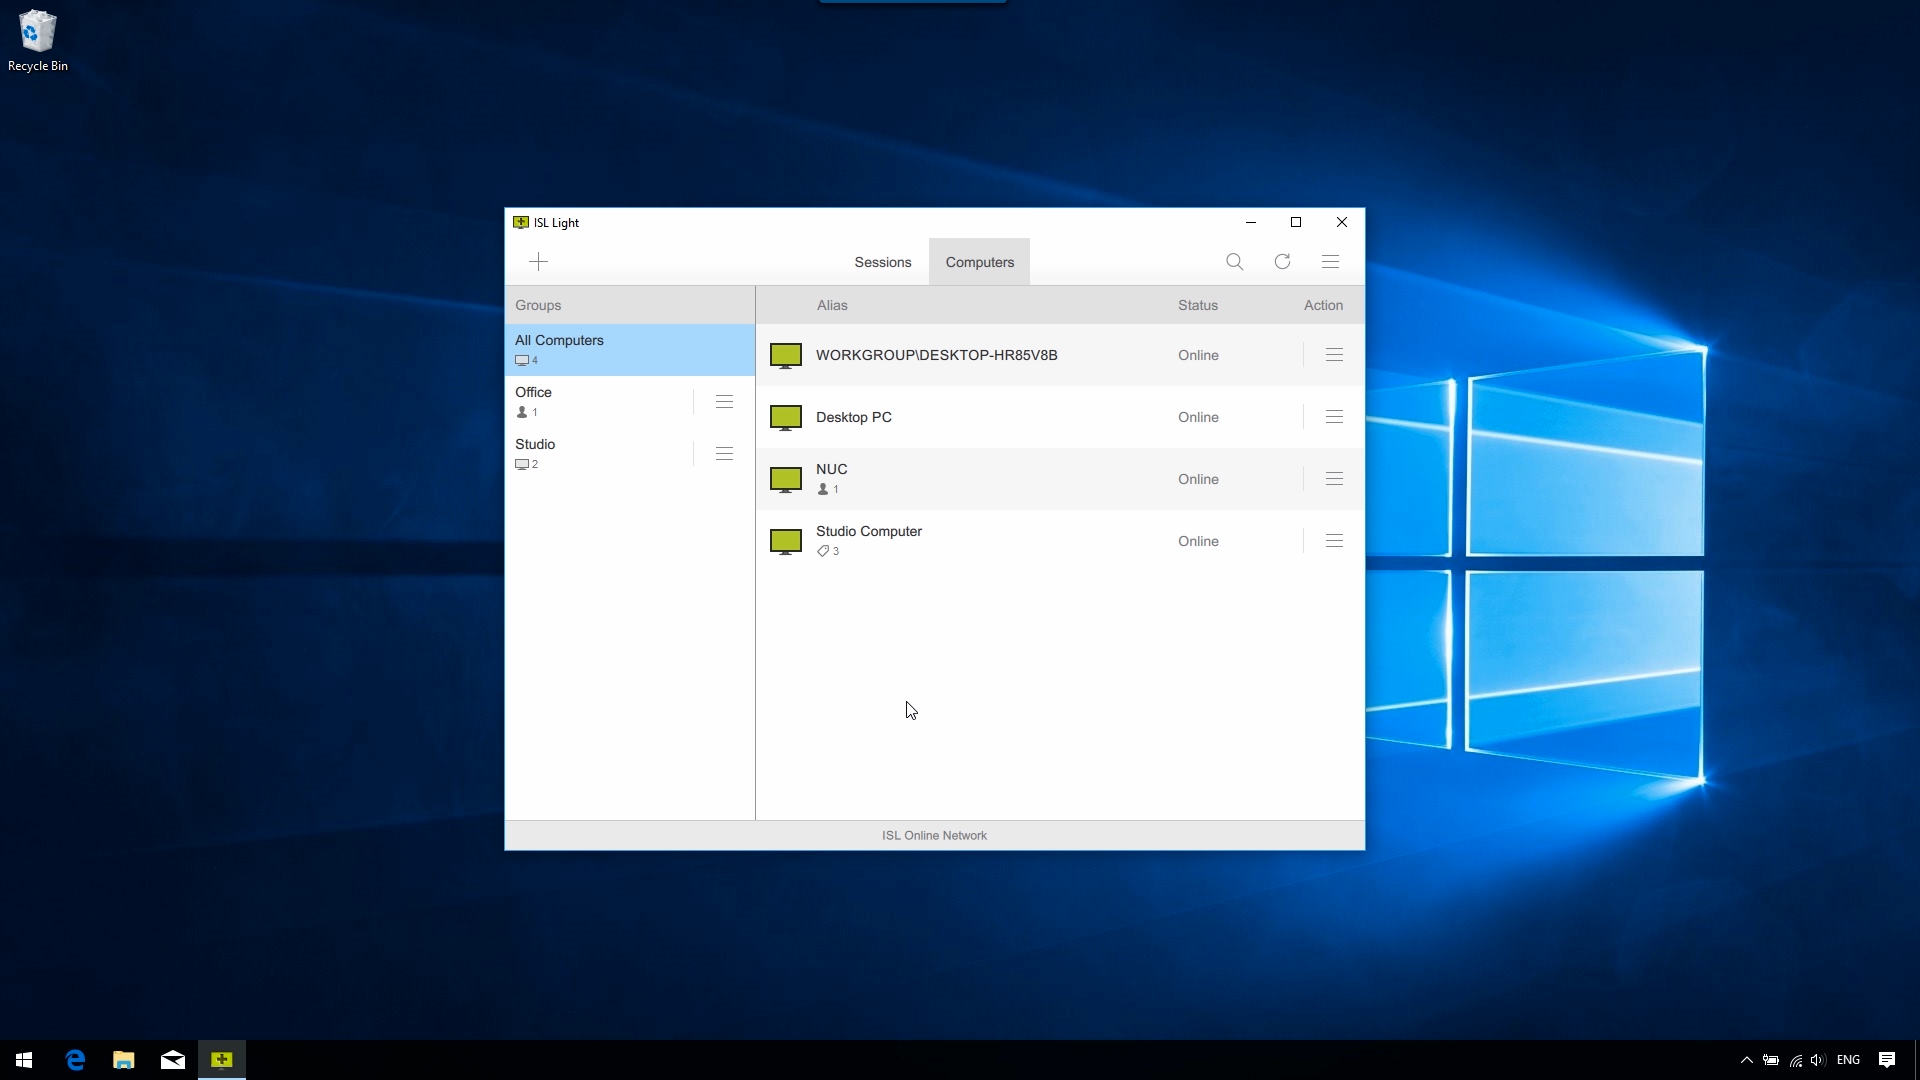The image size is (1920, 1080).
Task: Click the monitor icon of NUC
Action: [x=786, y=480]
